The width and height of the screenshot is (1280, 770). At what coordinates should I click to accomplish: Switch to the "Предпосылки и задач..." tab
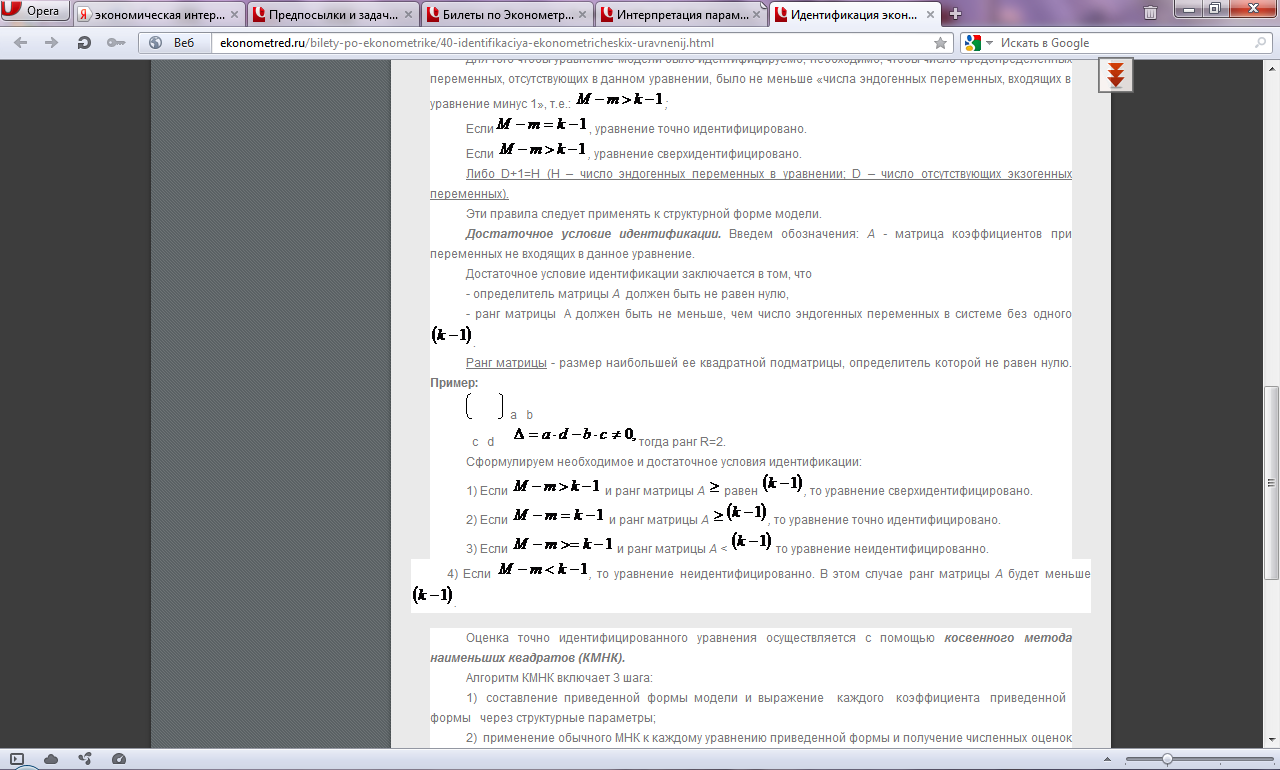(332, 15)
